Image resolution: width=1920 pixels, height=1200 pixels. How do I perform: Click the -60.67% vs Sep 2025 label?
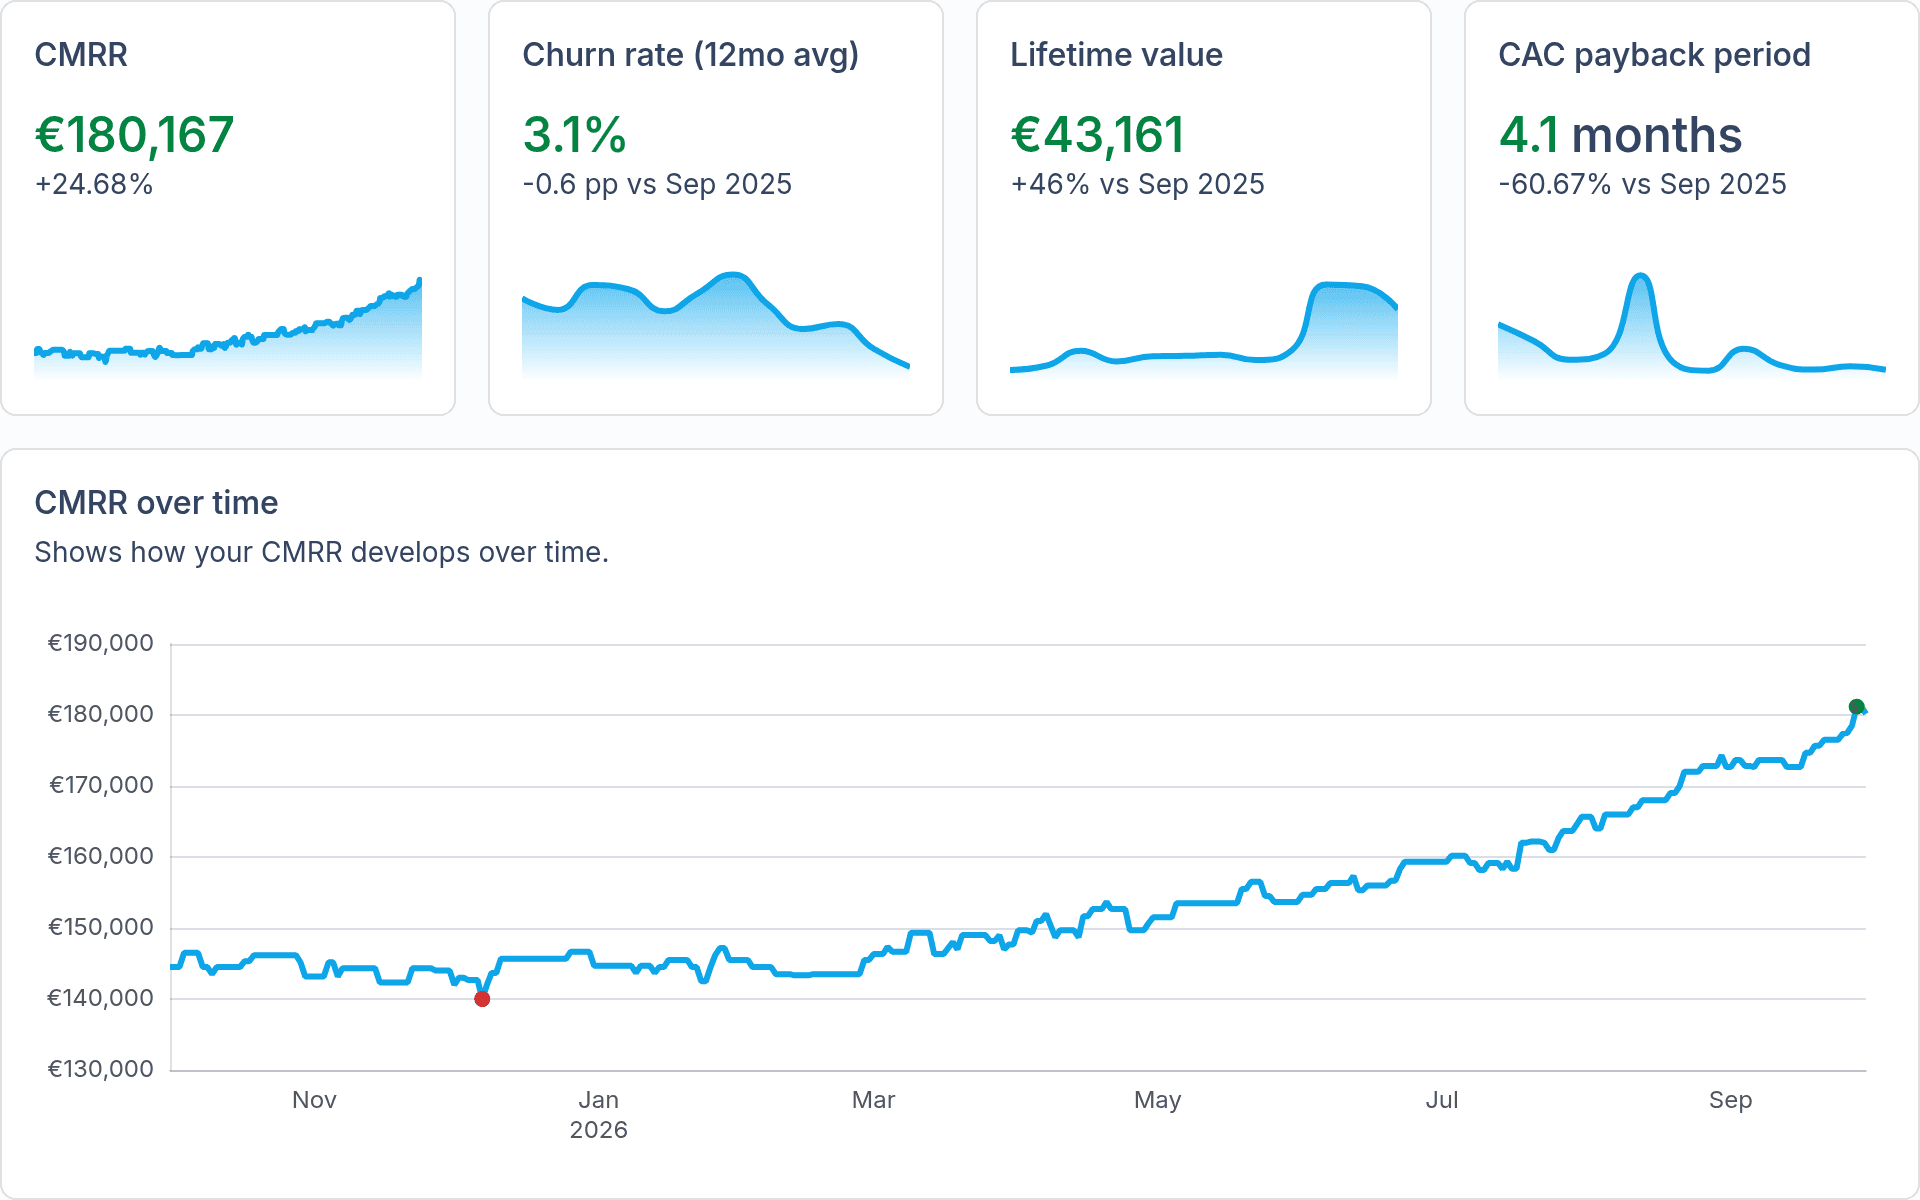pyautogui.click(x=1642, y=184)
